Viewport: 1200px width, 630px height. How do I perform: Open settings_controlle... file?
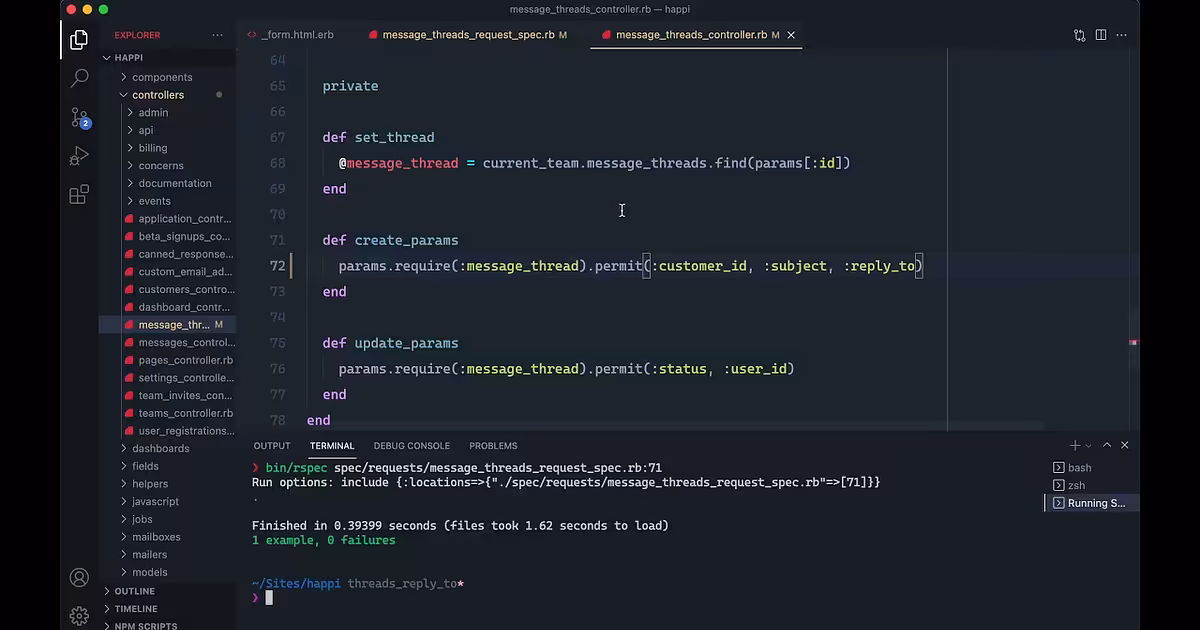tap(186, 378)
